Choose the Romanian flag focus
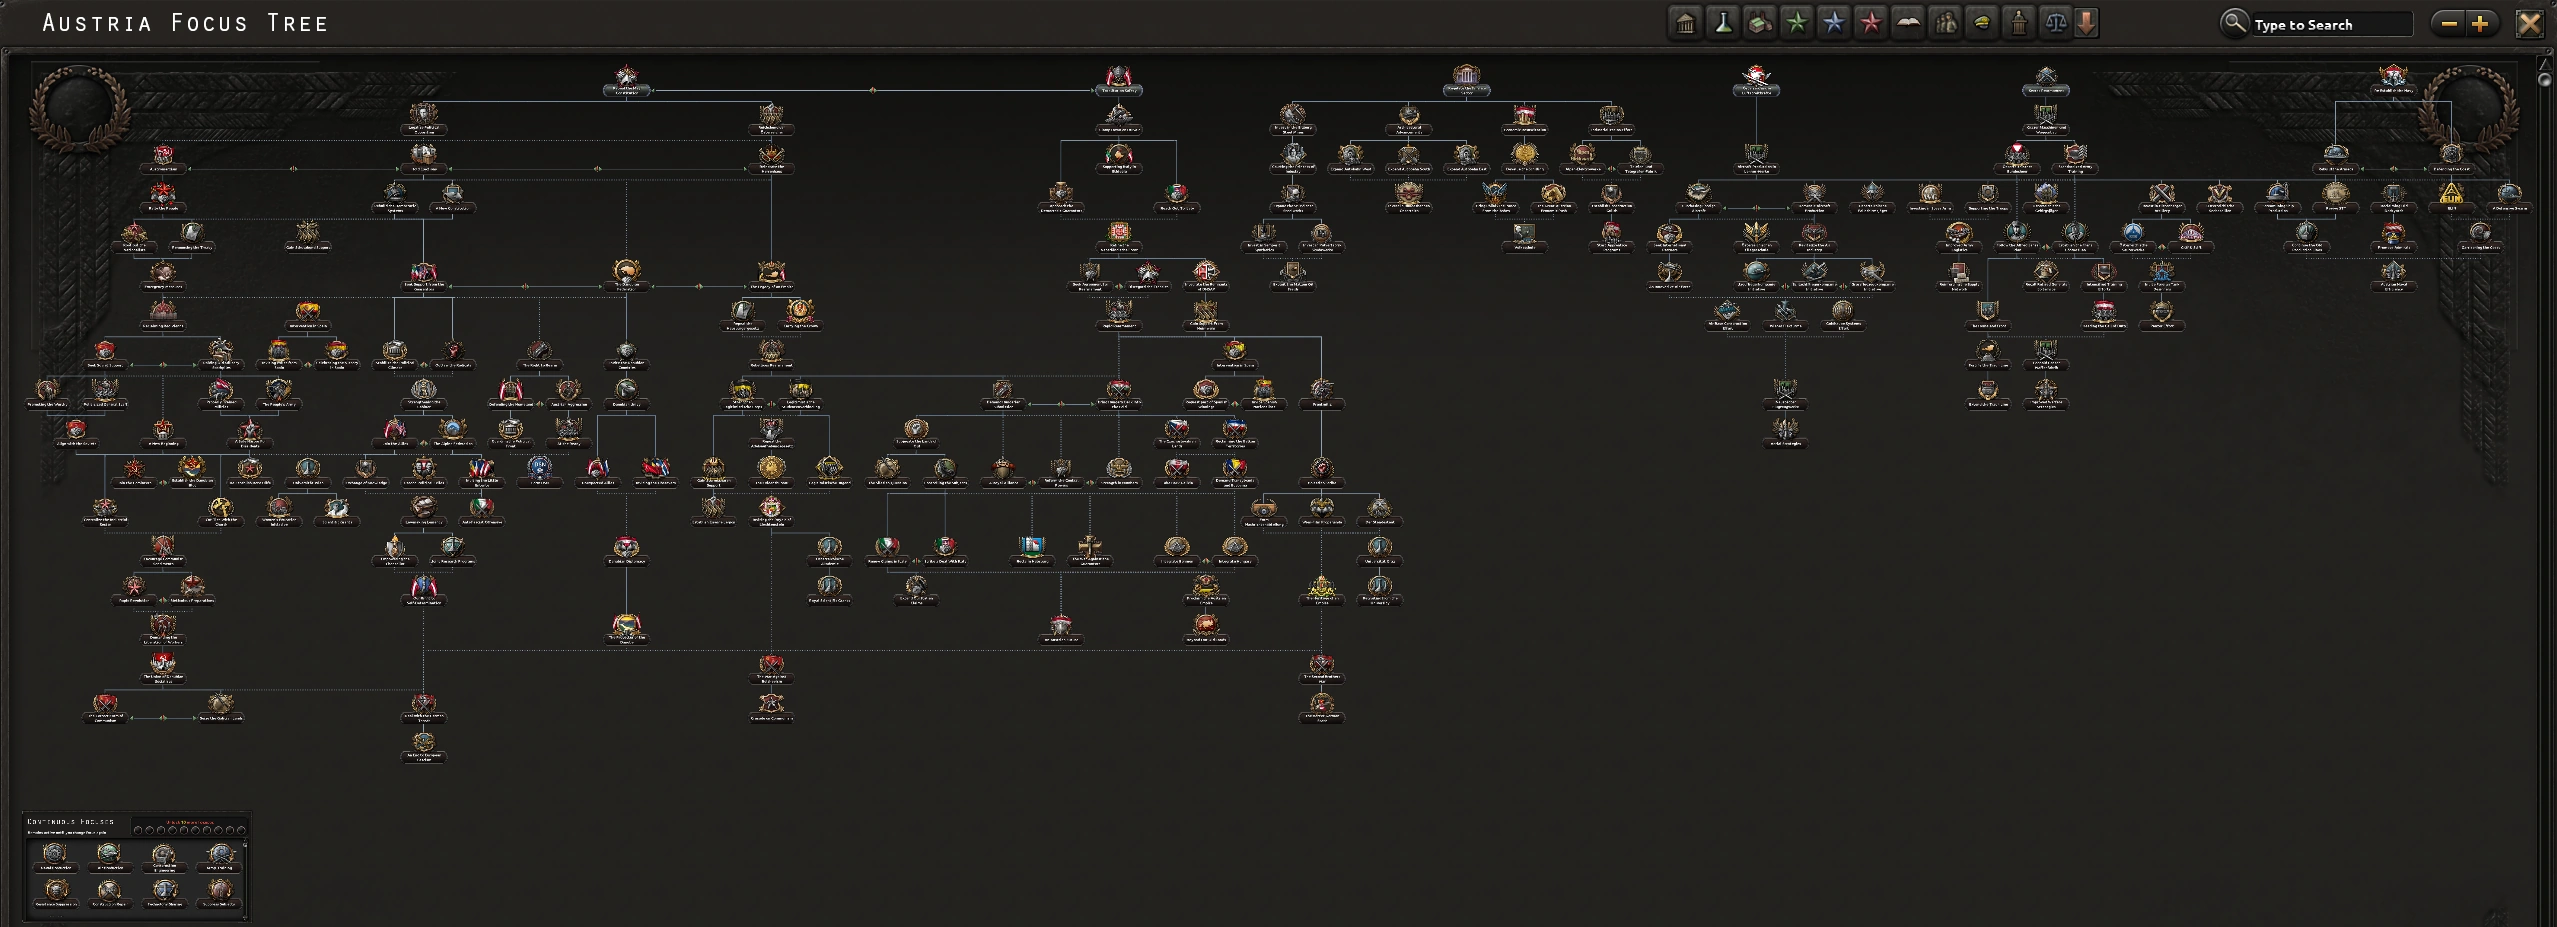 pos(1235,471)
